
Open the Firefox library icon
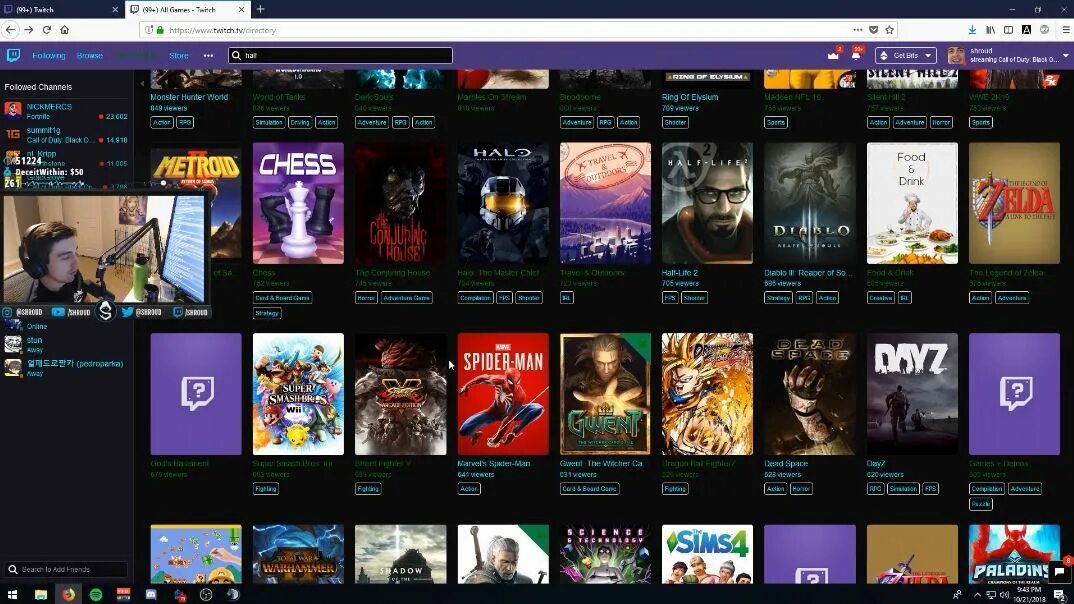tap(990, 30)
